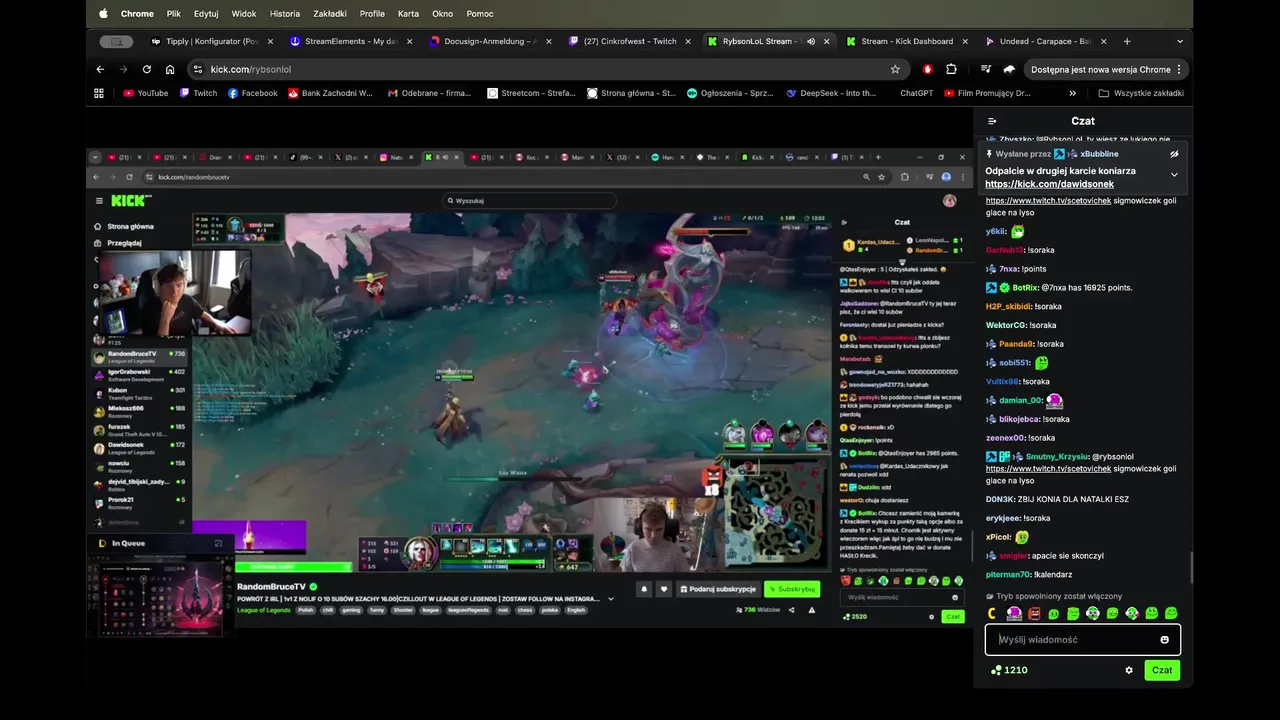Click the green Czat send button

click(x=1162, y=670)
